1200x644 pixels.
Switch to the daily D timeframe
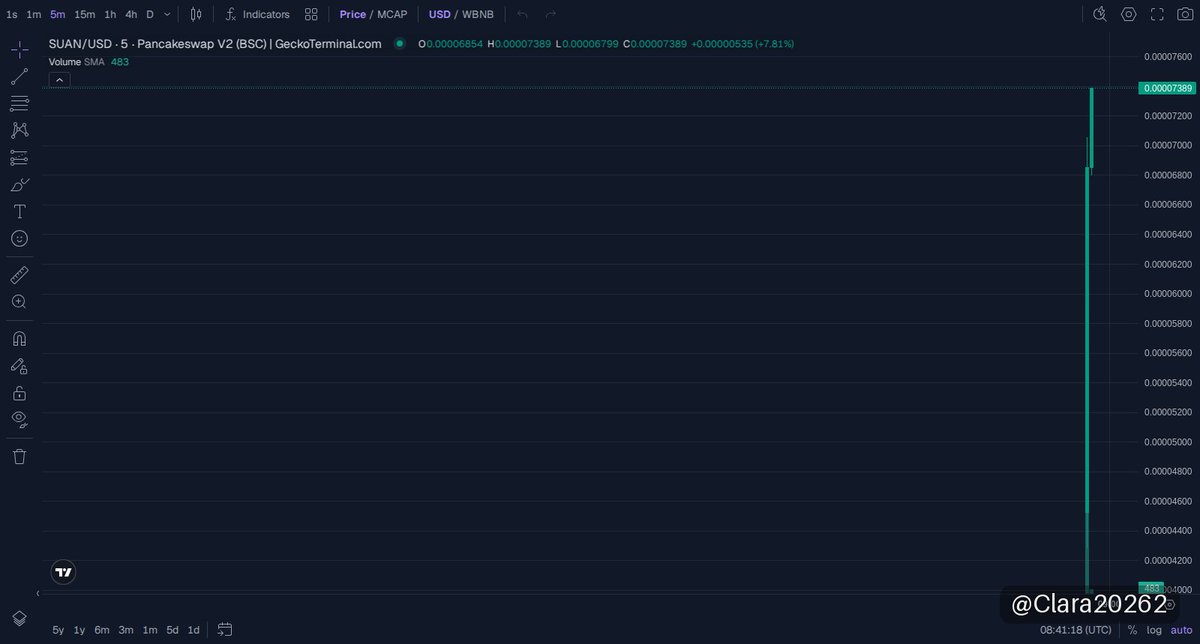point(150,14)
